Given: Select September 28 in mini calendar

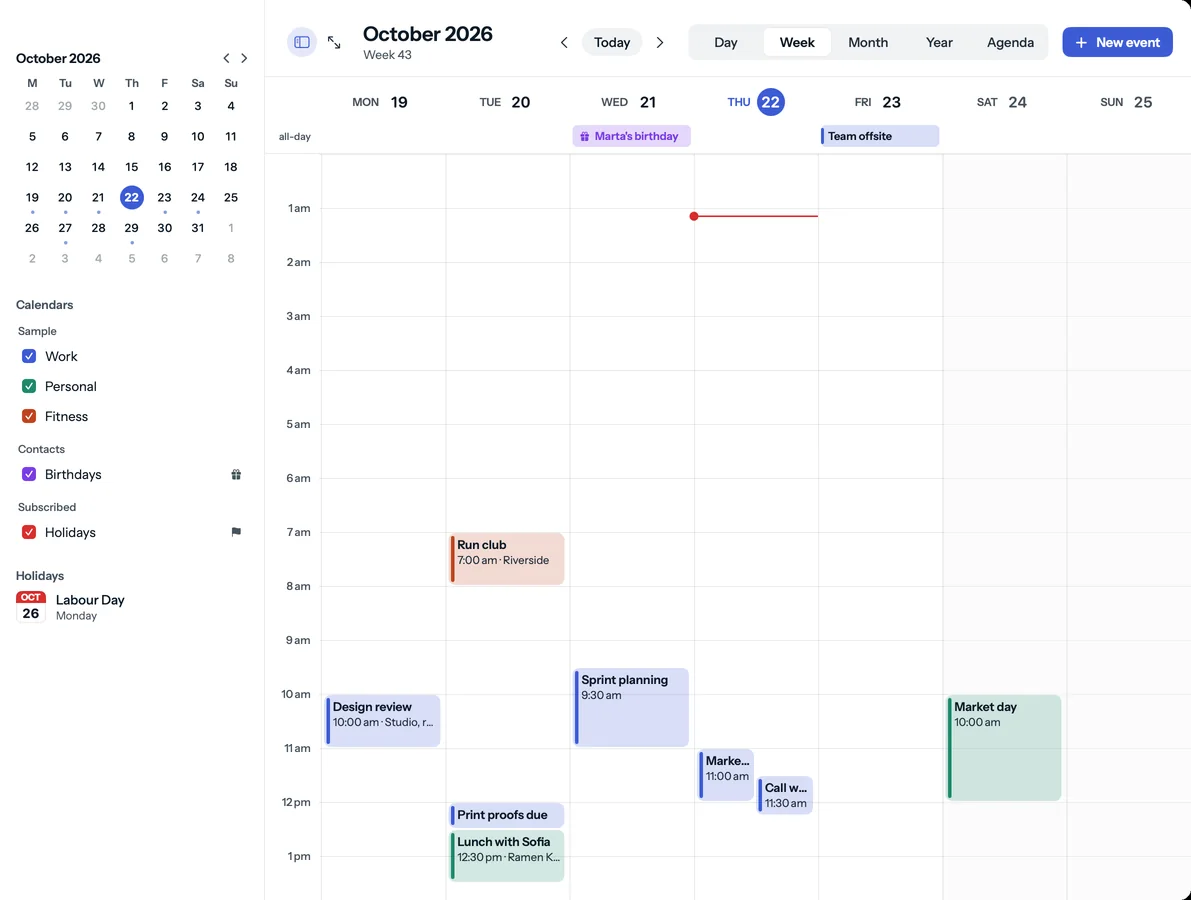Looking at the screenshot, I should point(32,106).
